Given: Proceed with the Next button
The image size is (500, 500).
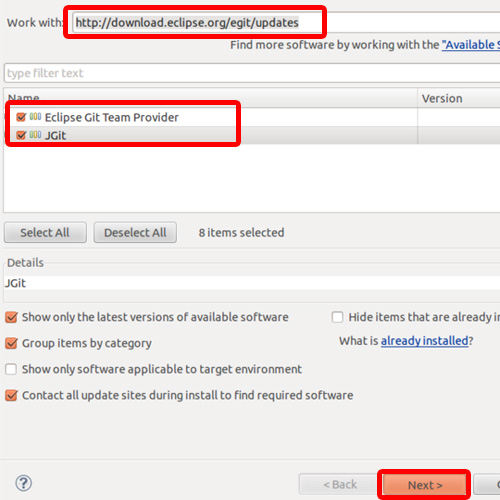Looking at the screenshot, I should (425, 485).
